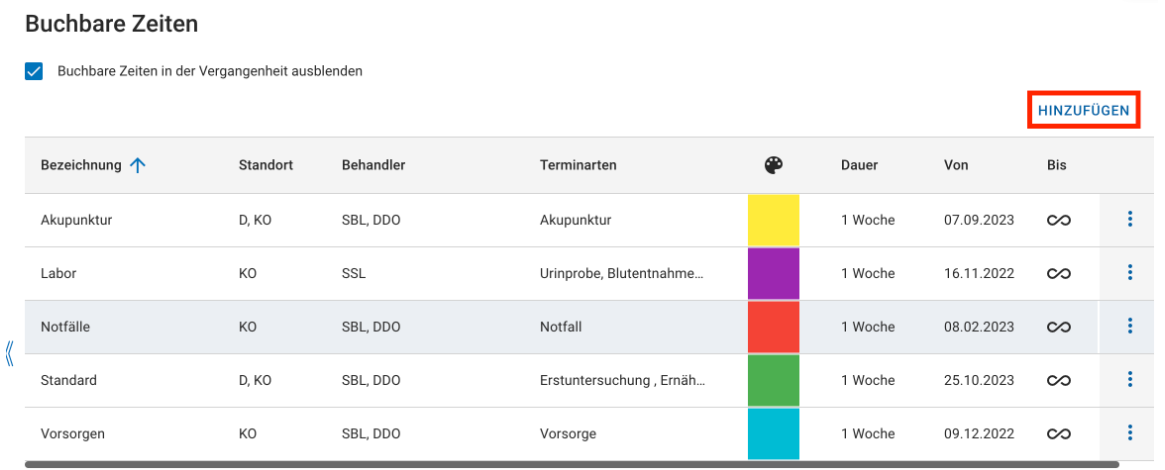
Task: Click the Hinzufügen button
Action: click(1084, 110)
